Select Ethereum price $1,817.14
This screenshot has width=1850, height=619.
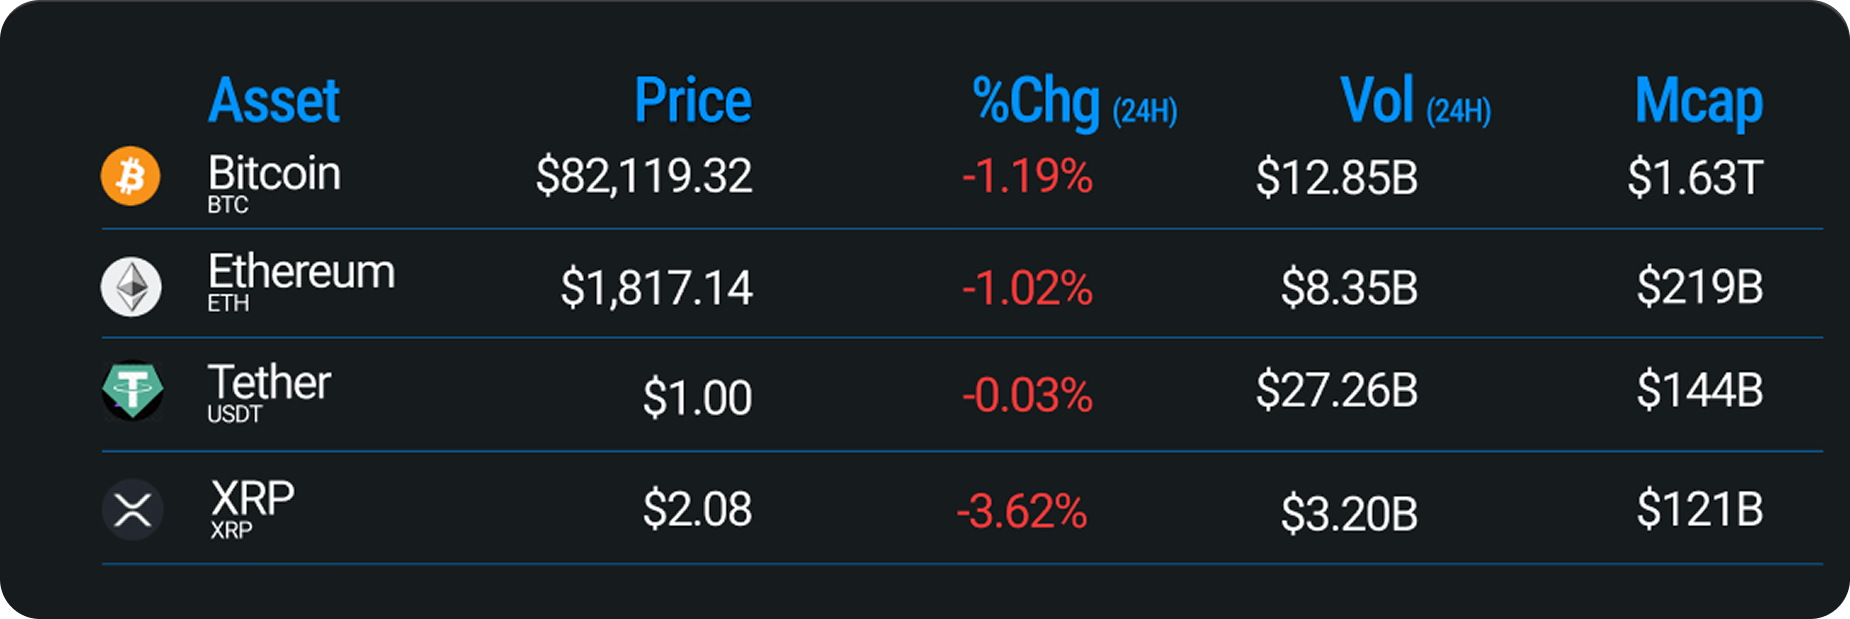pos(656,289)
